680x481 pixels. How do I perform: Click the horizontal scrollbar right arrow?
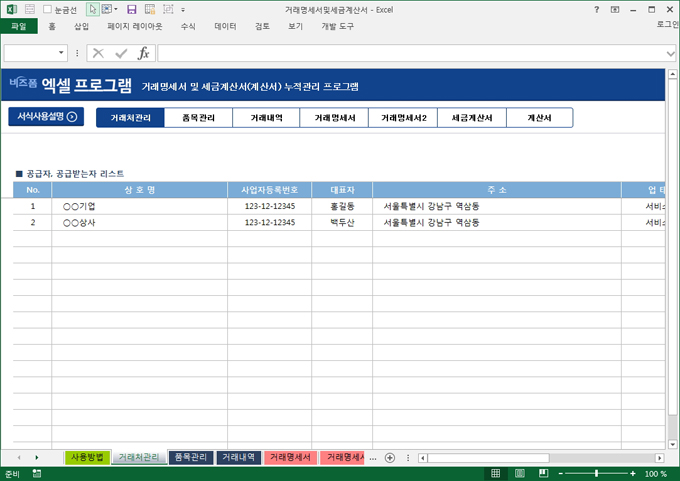tap(660, 458)
